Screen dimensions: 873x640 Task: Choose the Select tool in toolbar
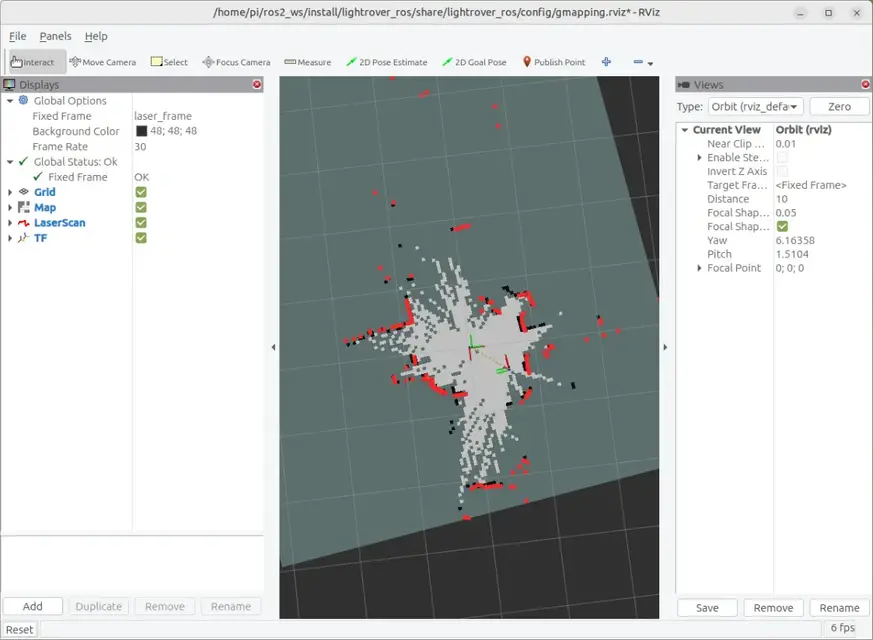169,62
